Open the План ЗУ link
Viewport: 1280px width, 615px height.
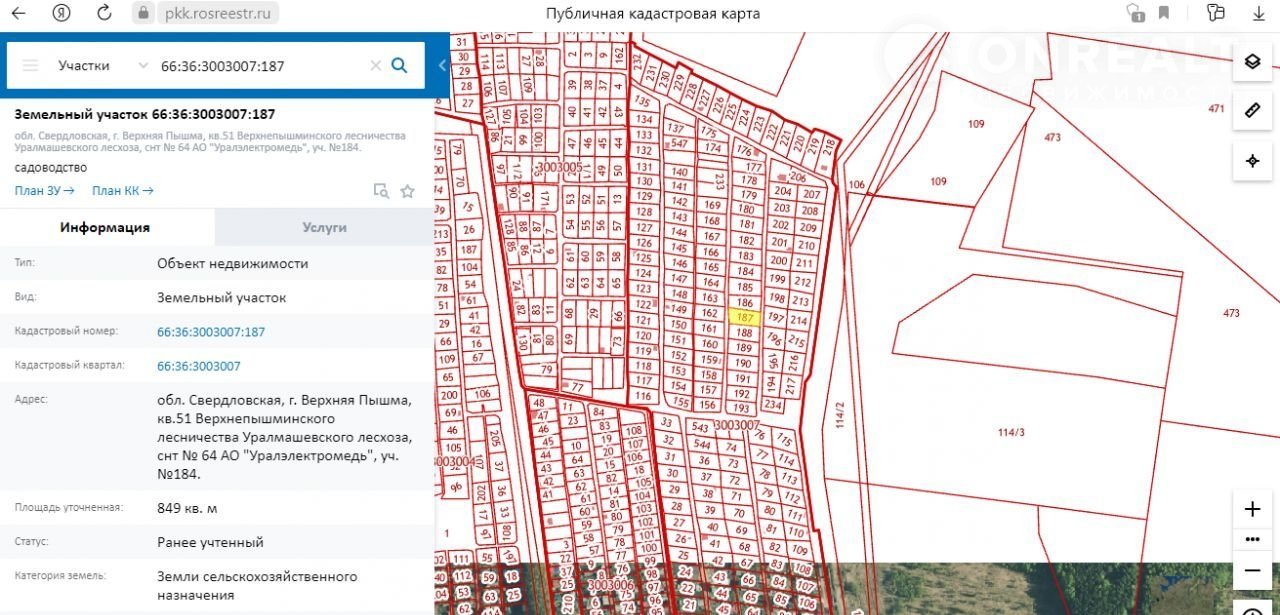click(44, 190)
